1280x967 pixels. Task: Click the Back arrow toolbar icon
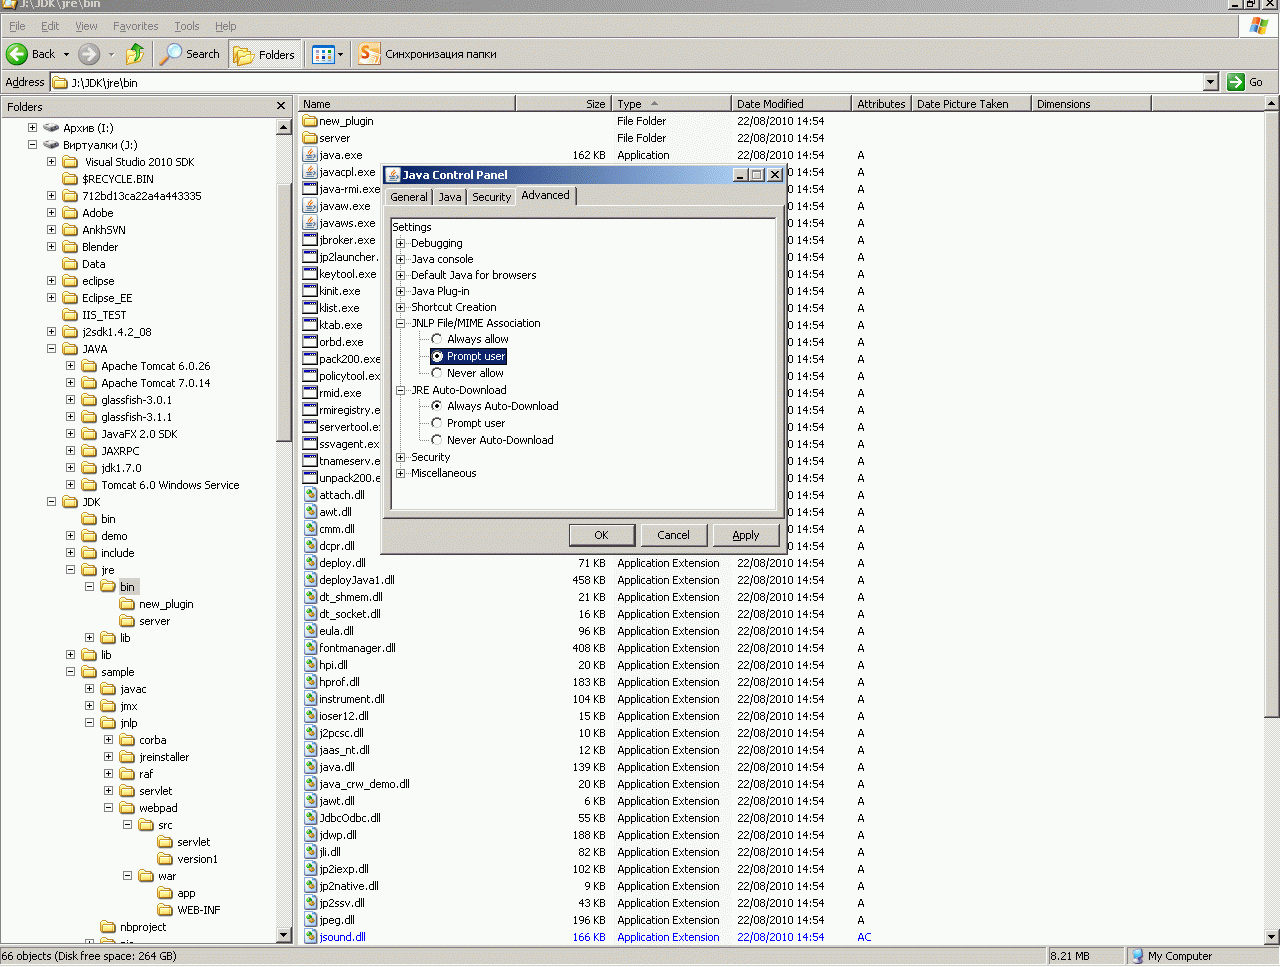click(18, 54)
